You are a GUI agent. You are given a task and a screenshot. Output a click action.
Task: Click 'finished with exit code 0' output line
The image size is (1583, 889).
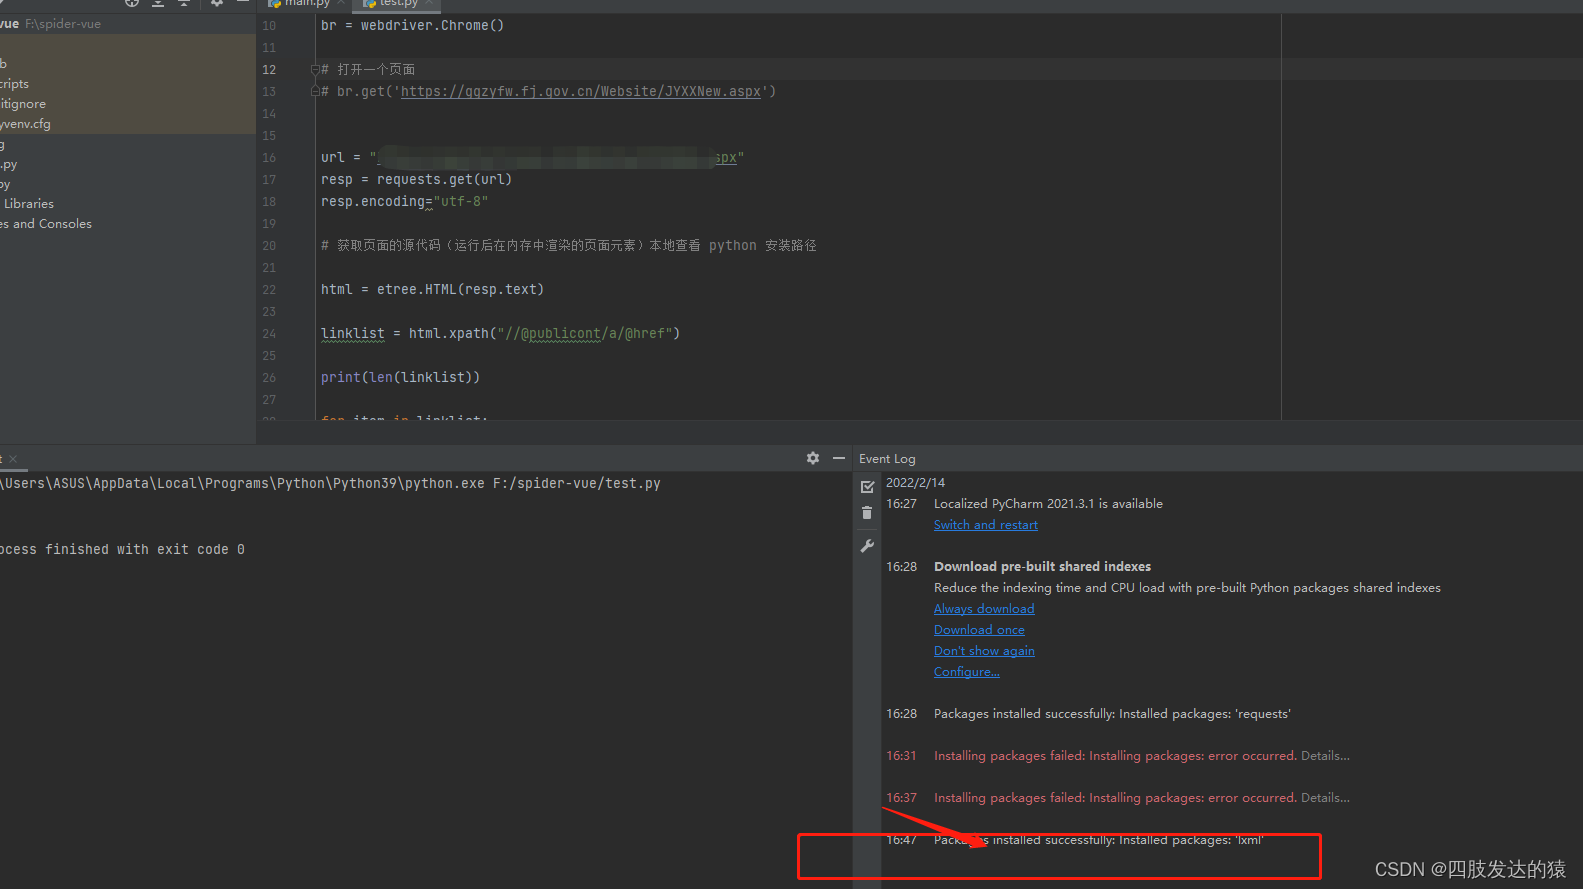[145, 550]
